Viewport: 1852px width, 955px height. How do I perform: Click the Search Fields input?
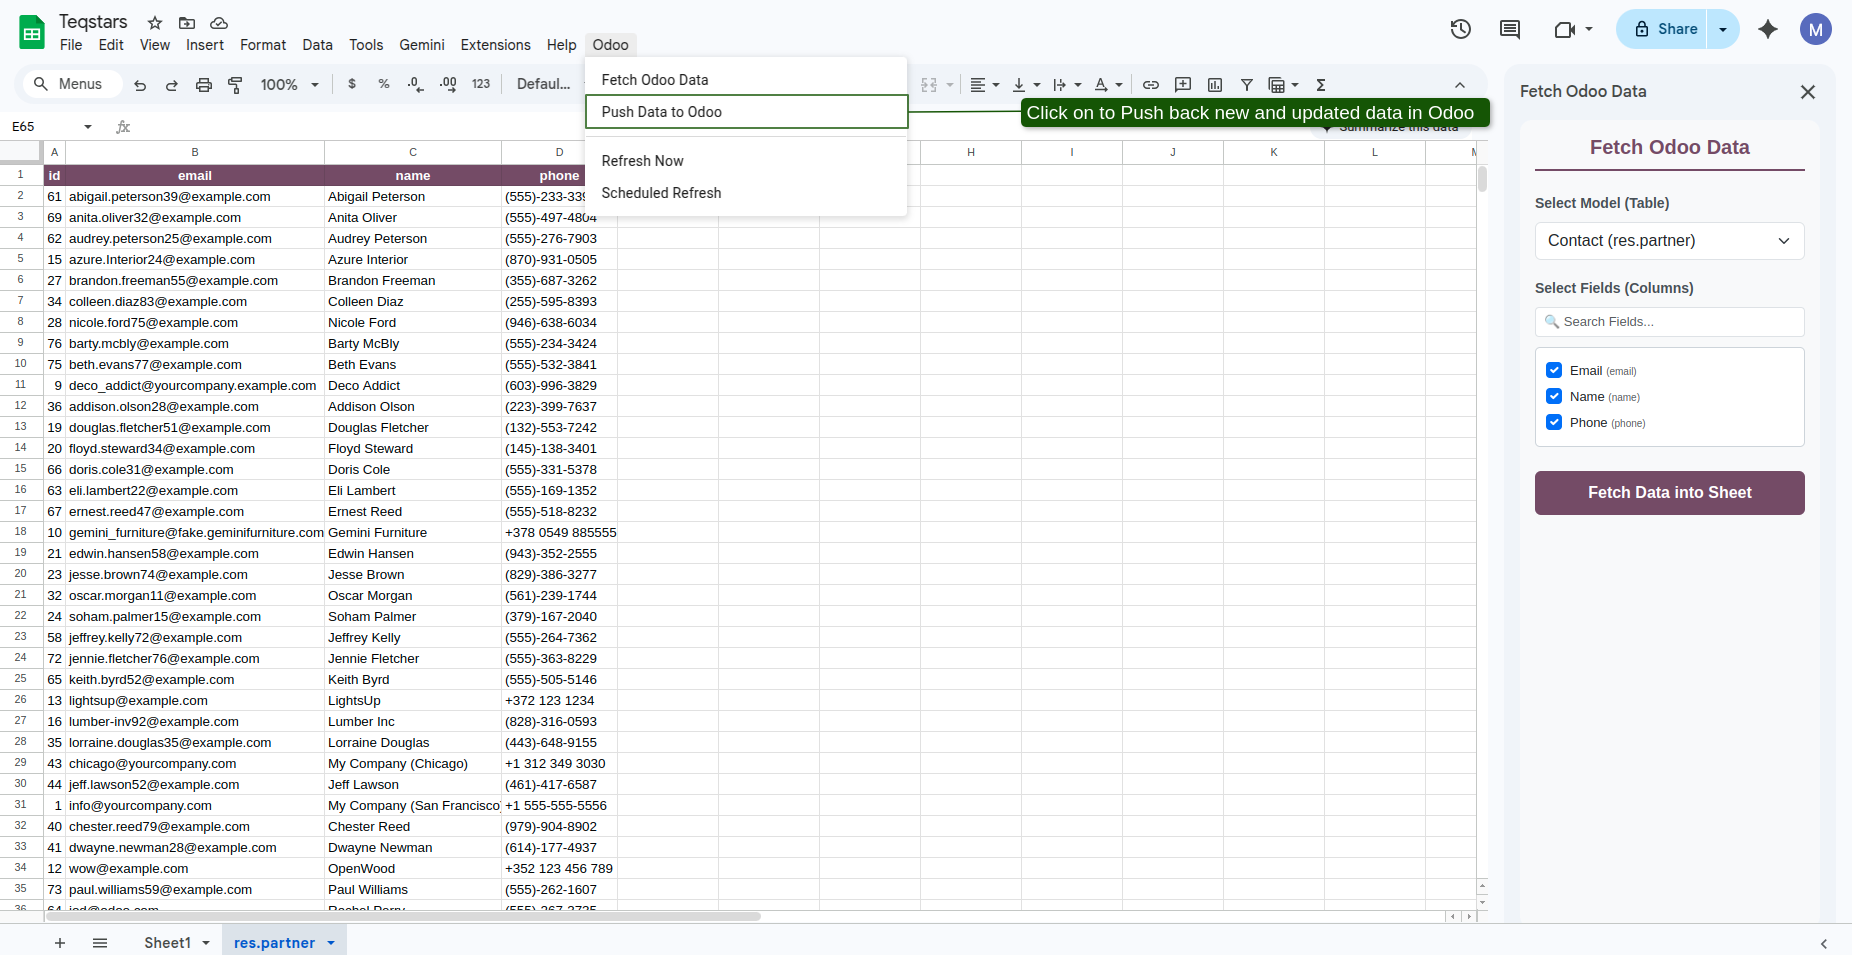pyautogui.click(x=1669, y=322)
